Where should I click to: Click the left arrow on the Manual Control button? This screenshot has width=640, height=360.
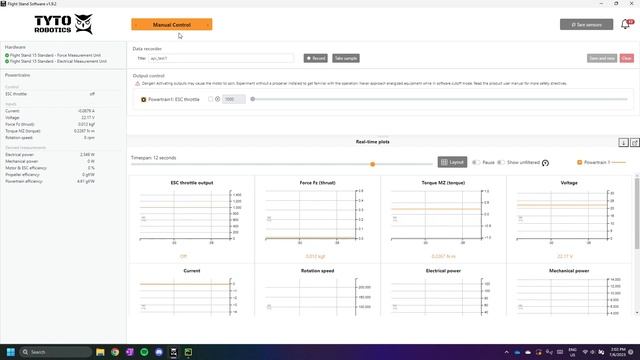click(x=136, y=25)
